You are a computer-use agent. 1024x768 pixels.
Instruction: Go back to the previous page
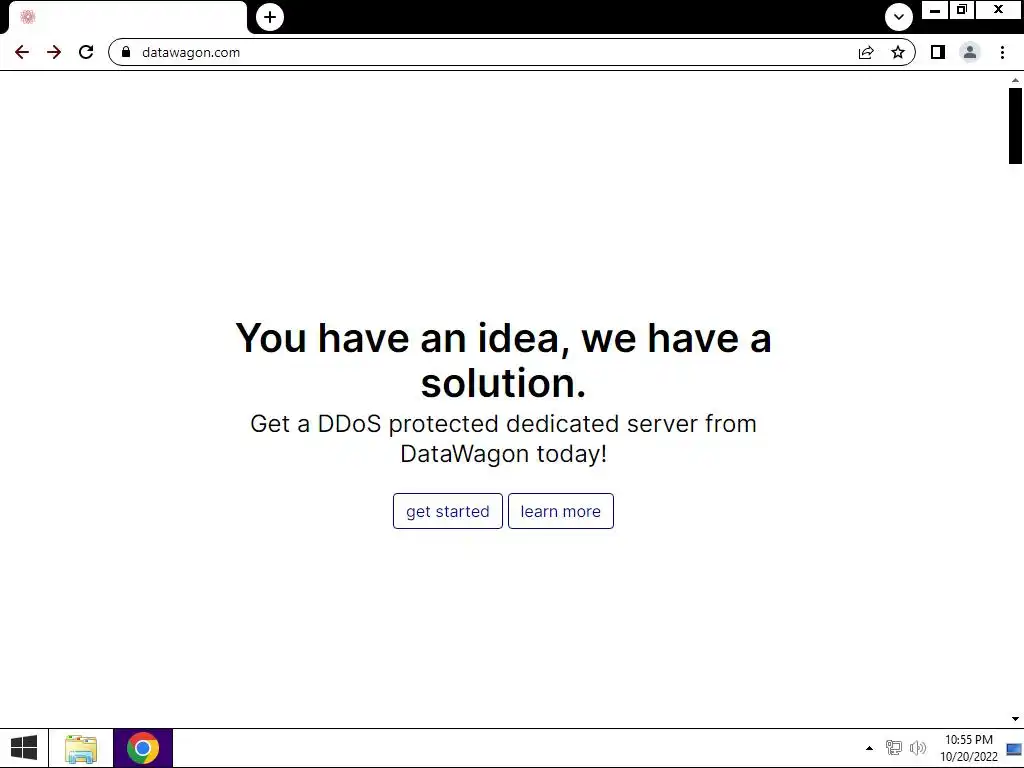pyautogui.click(x=22, y=52)
